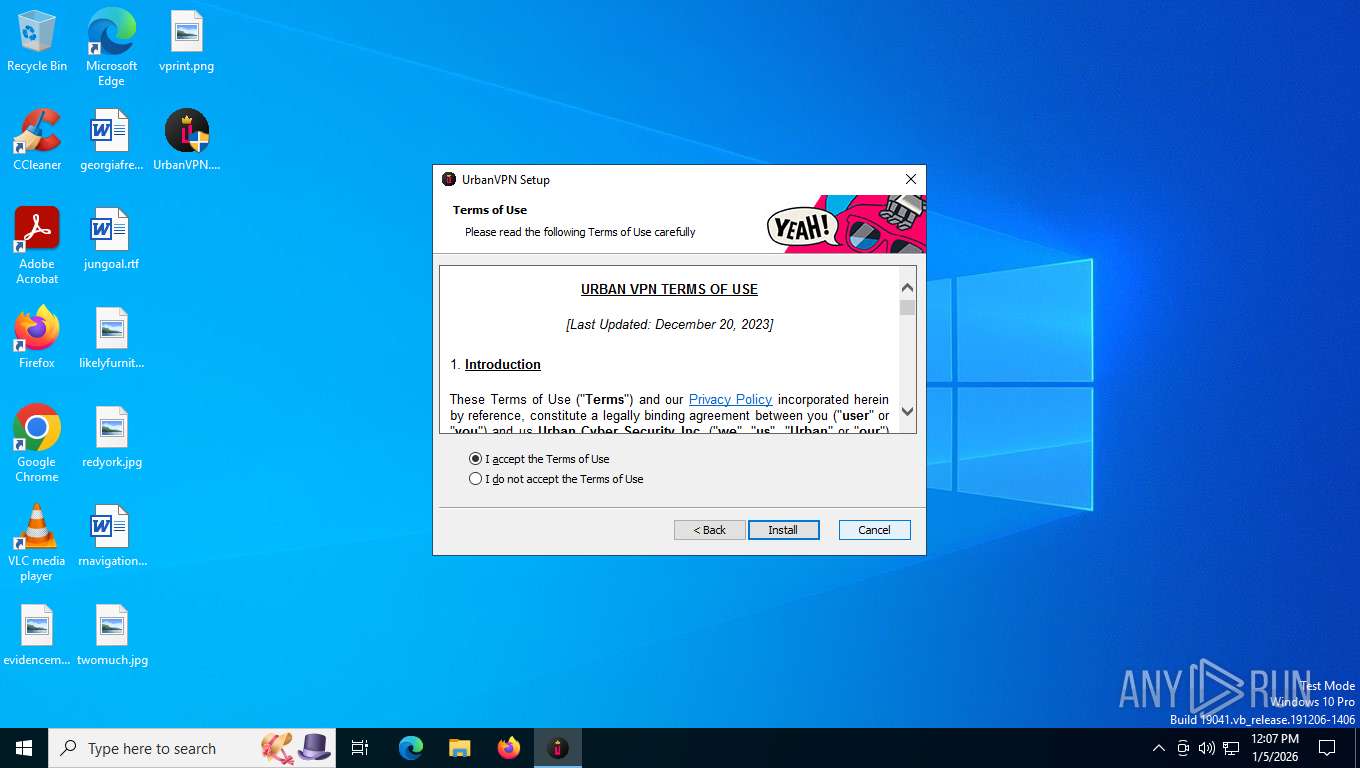
Task: Select the navigation... Word document
Action: coord(111,536)
